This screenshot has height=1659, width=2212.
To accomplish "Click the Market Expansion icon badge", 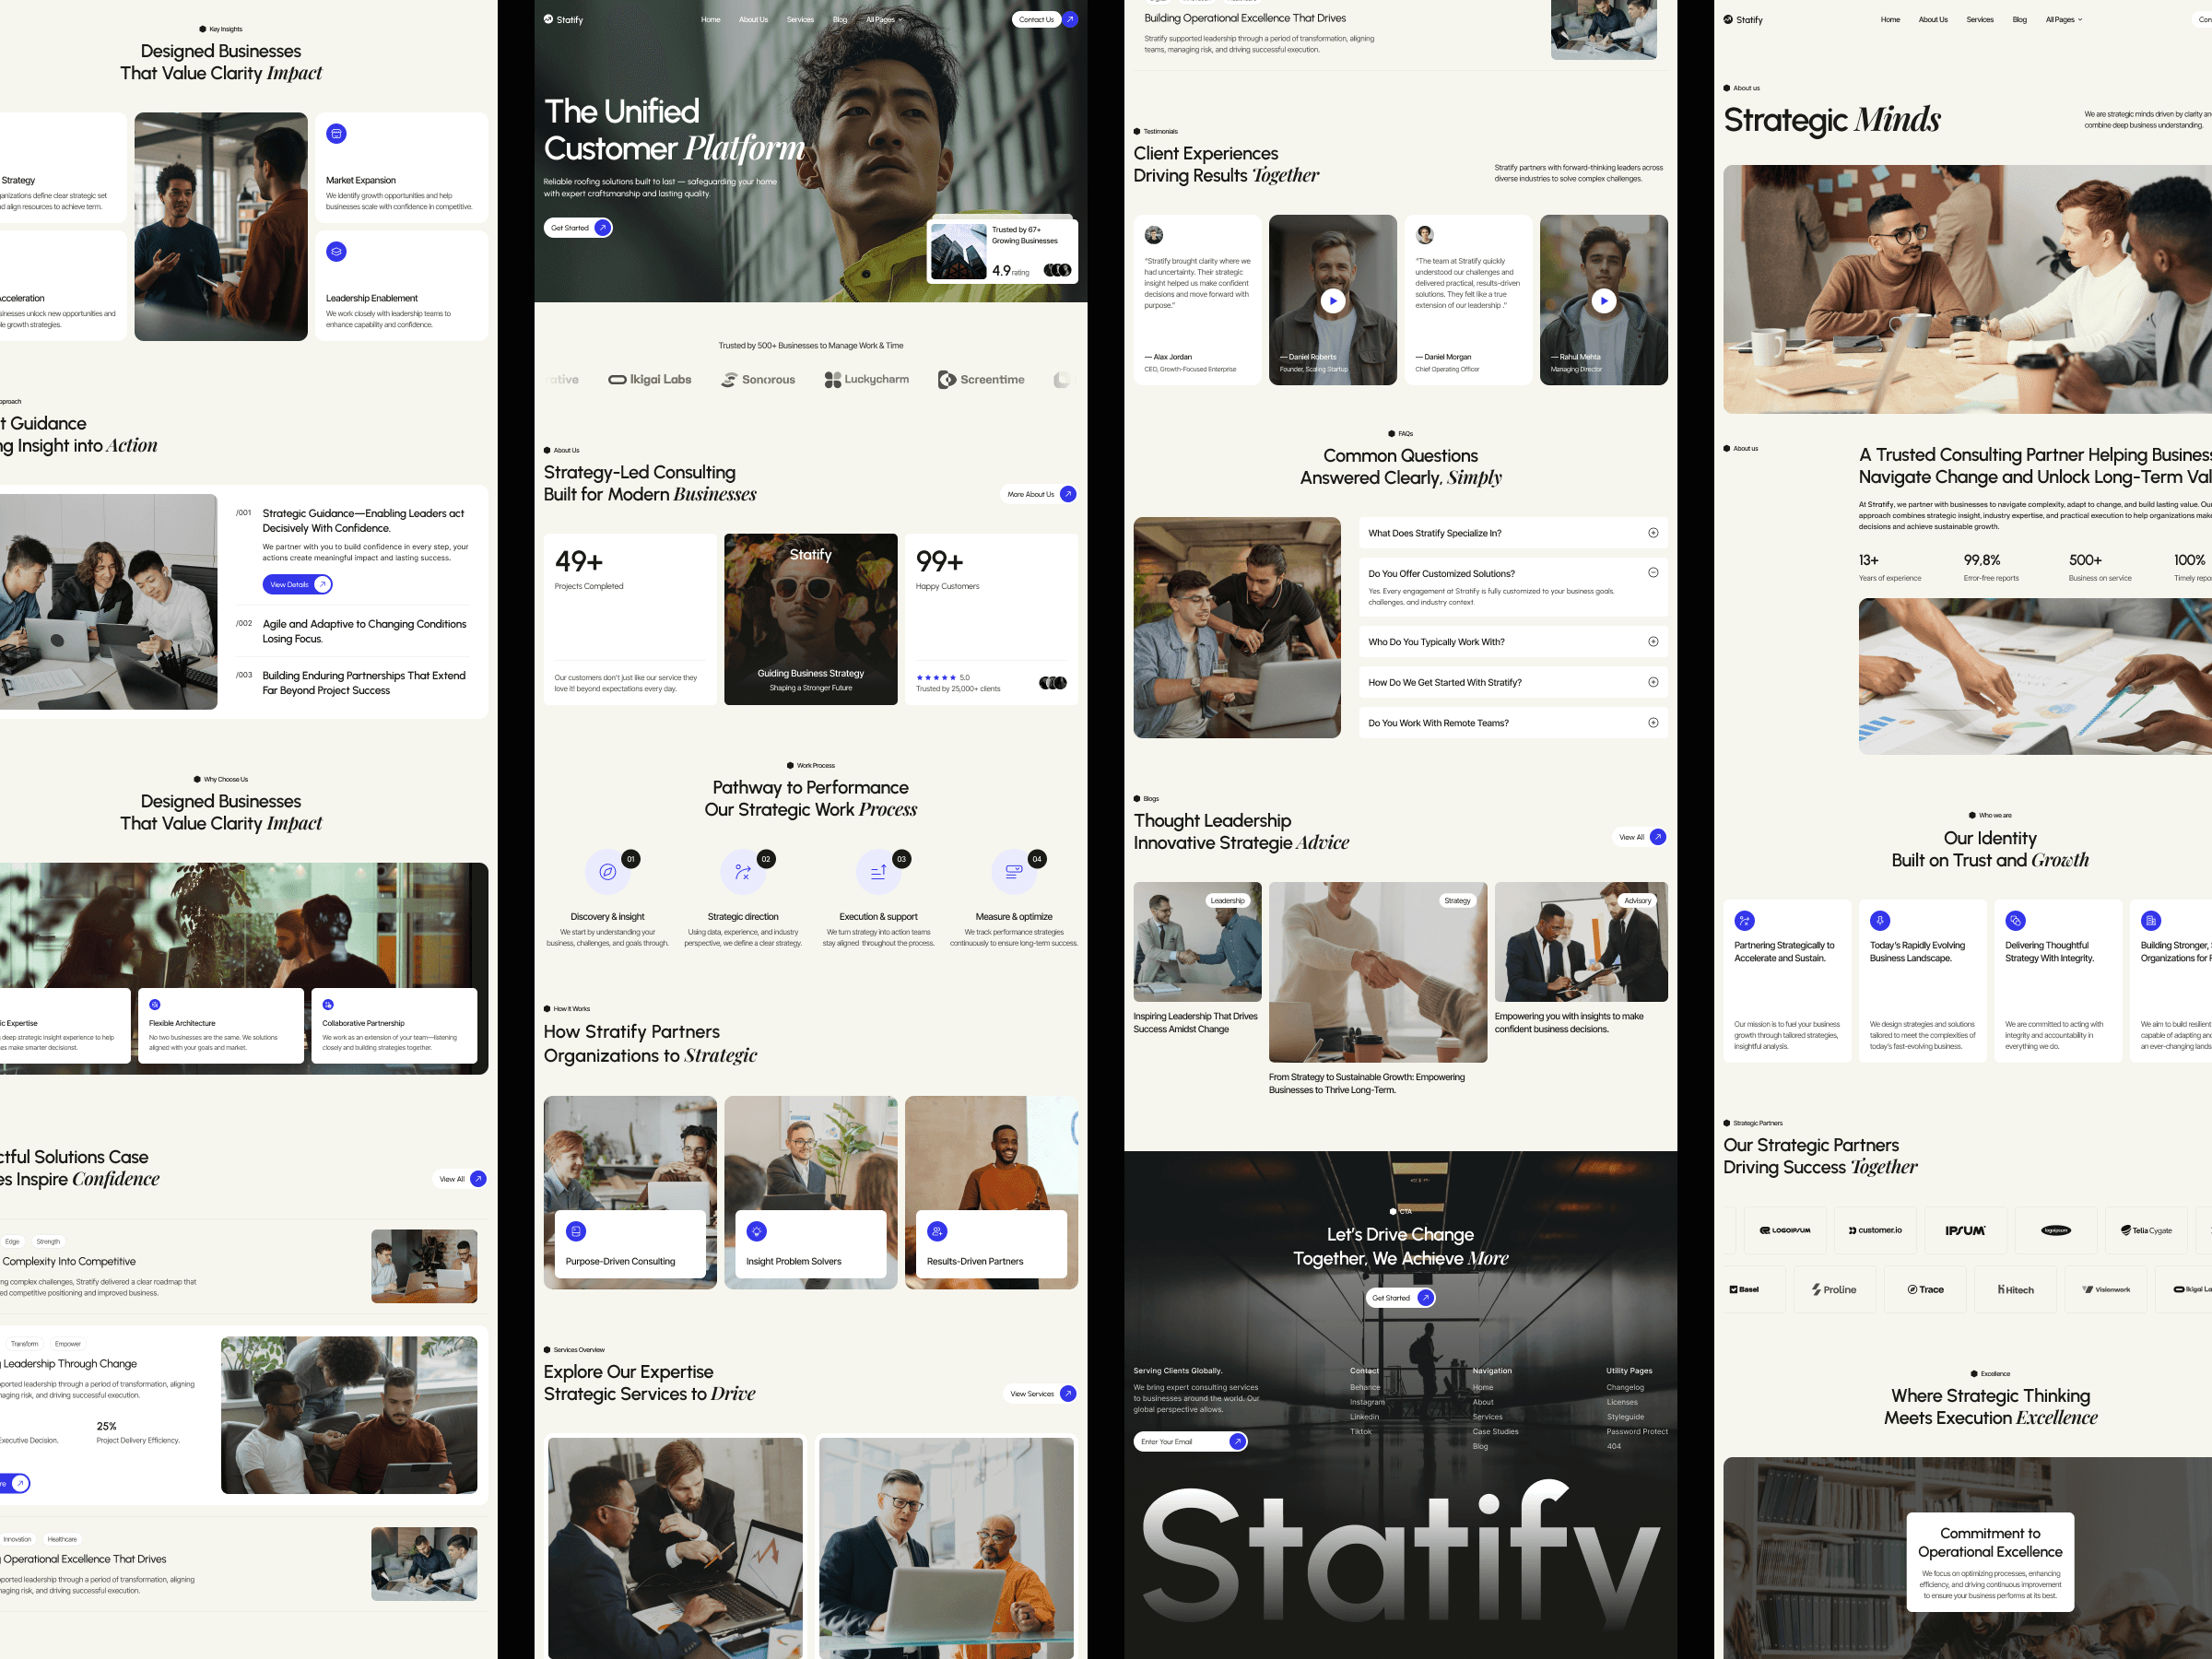I will tap(335, 133).
